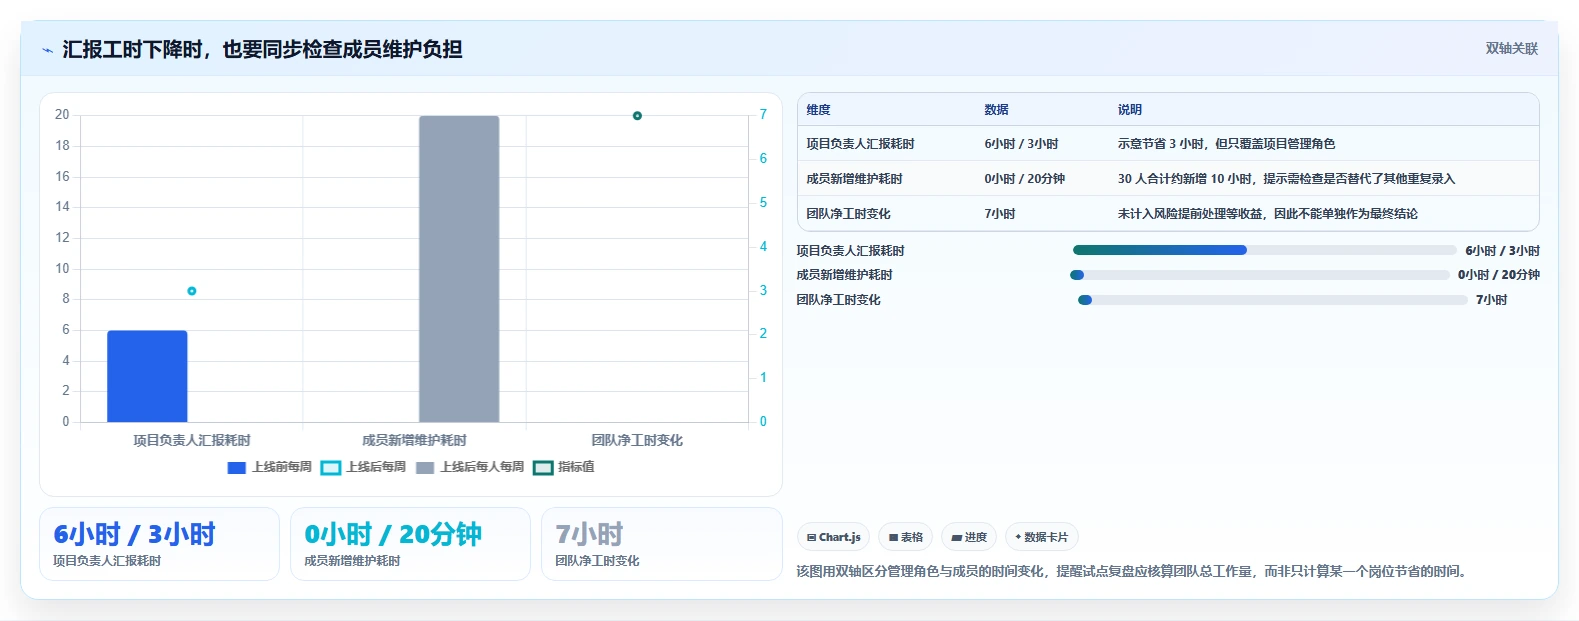This screenshot has height=621, width=1579.
Task: Click table cell 项目负责人汇报耗时
Action: click(861, 144)
